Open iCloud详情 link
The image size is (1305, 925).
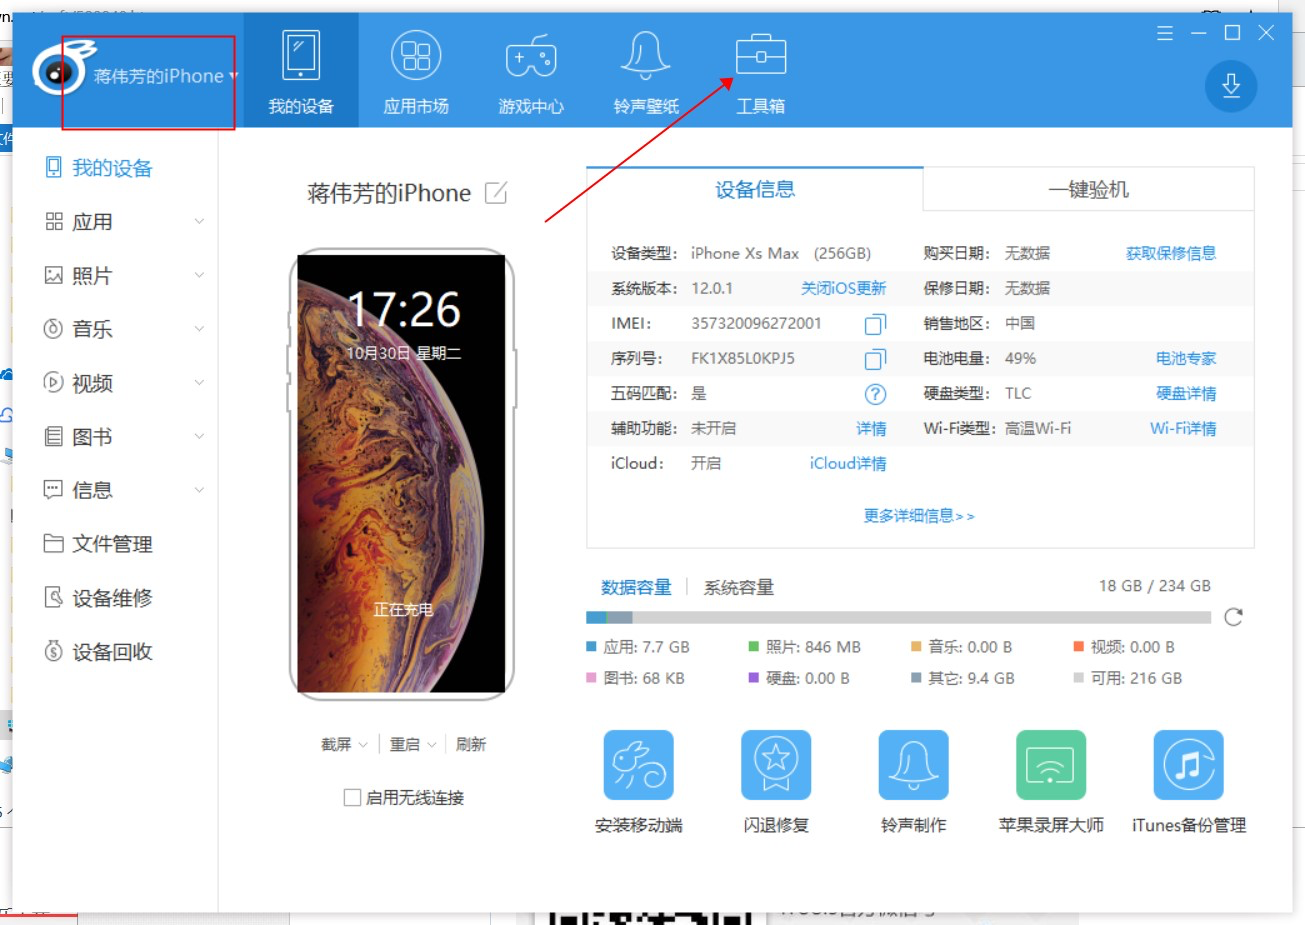coord(848,463)
